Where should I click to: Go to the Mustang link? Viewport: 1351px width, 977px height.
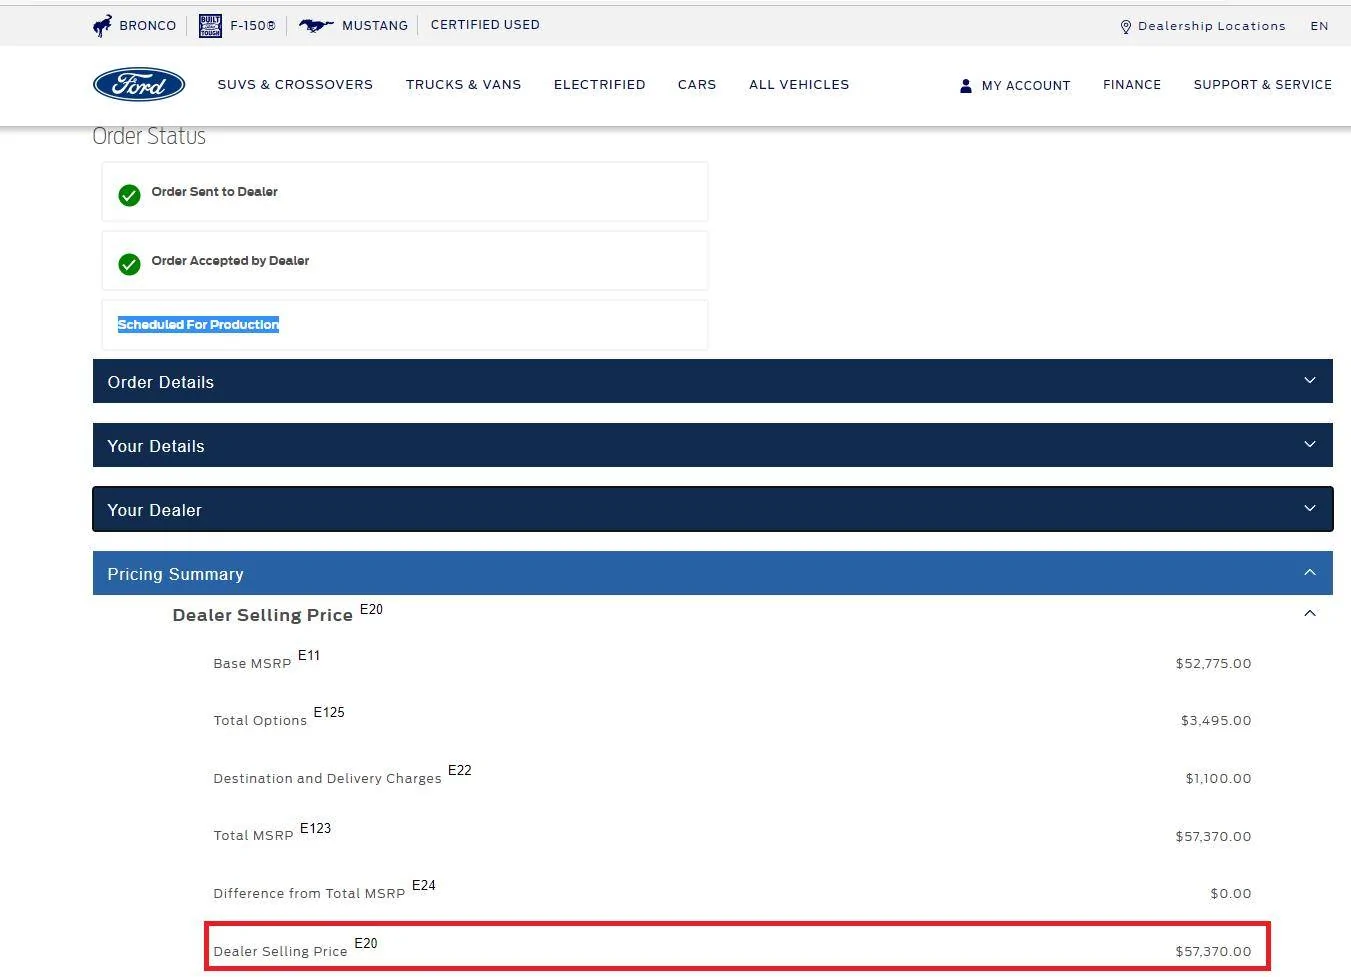click(x=375, y=26)
